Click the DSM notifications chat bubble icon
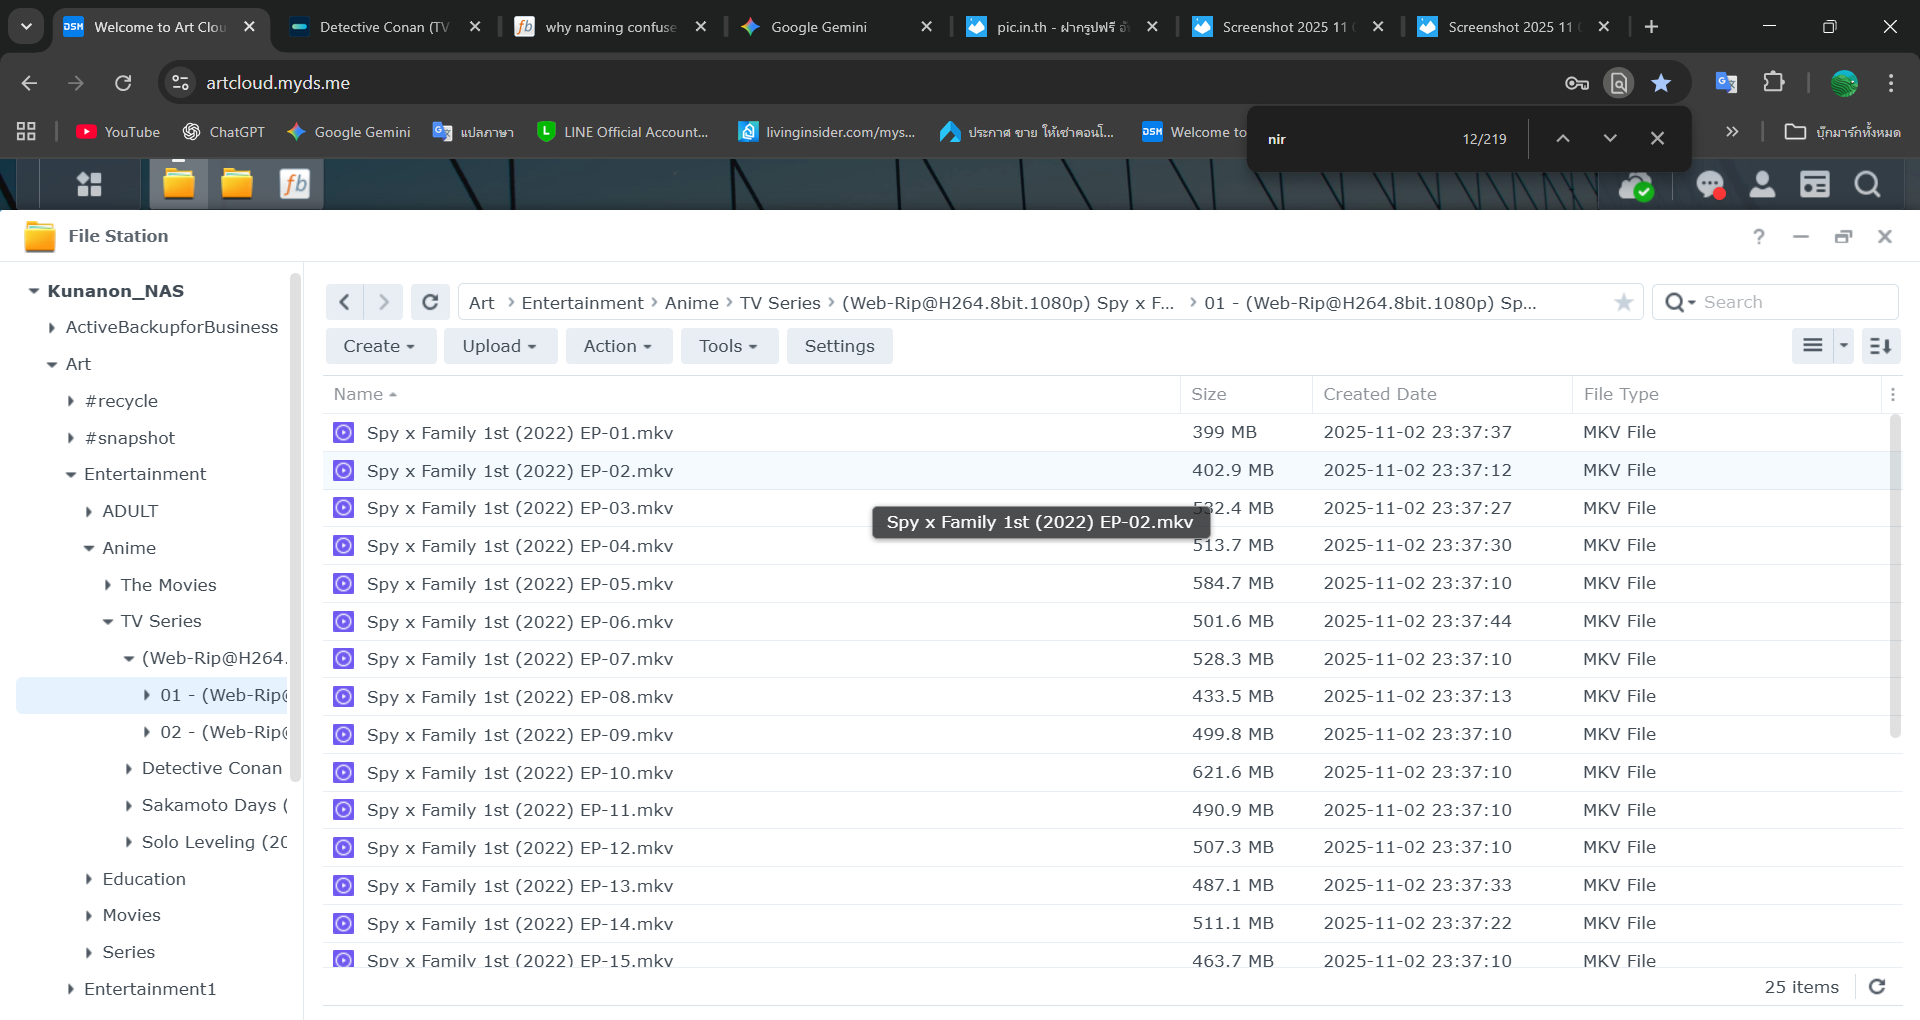Image resolution: width=1920 pixels, height=1020 pixels. click(1709, 185)
